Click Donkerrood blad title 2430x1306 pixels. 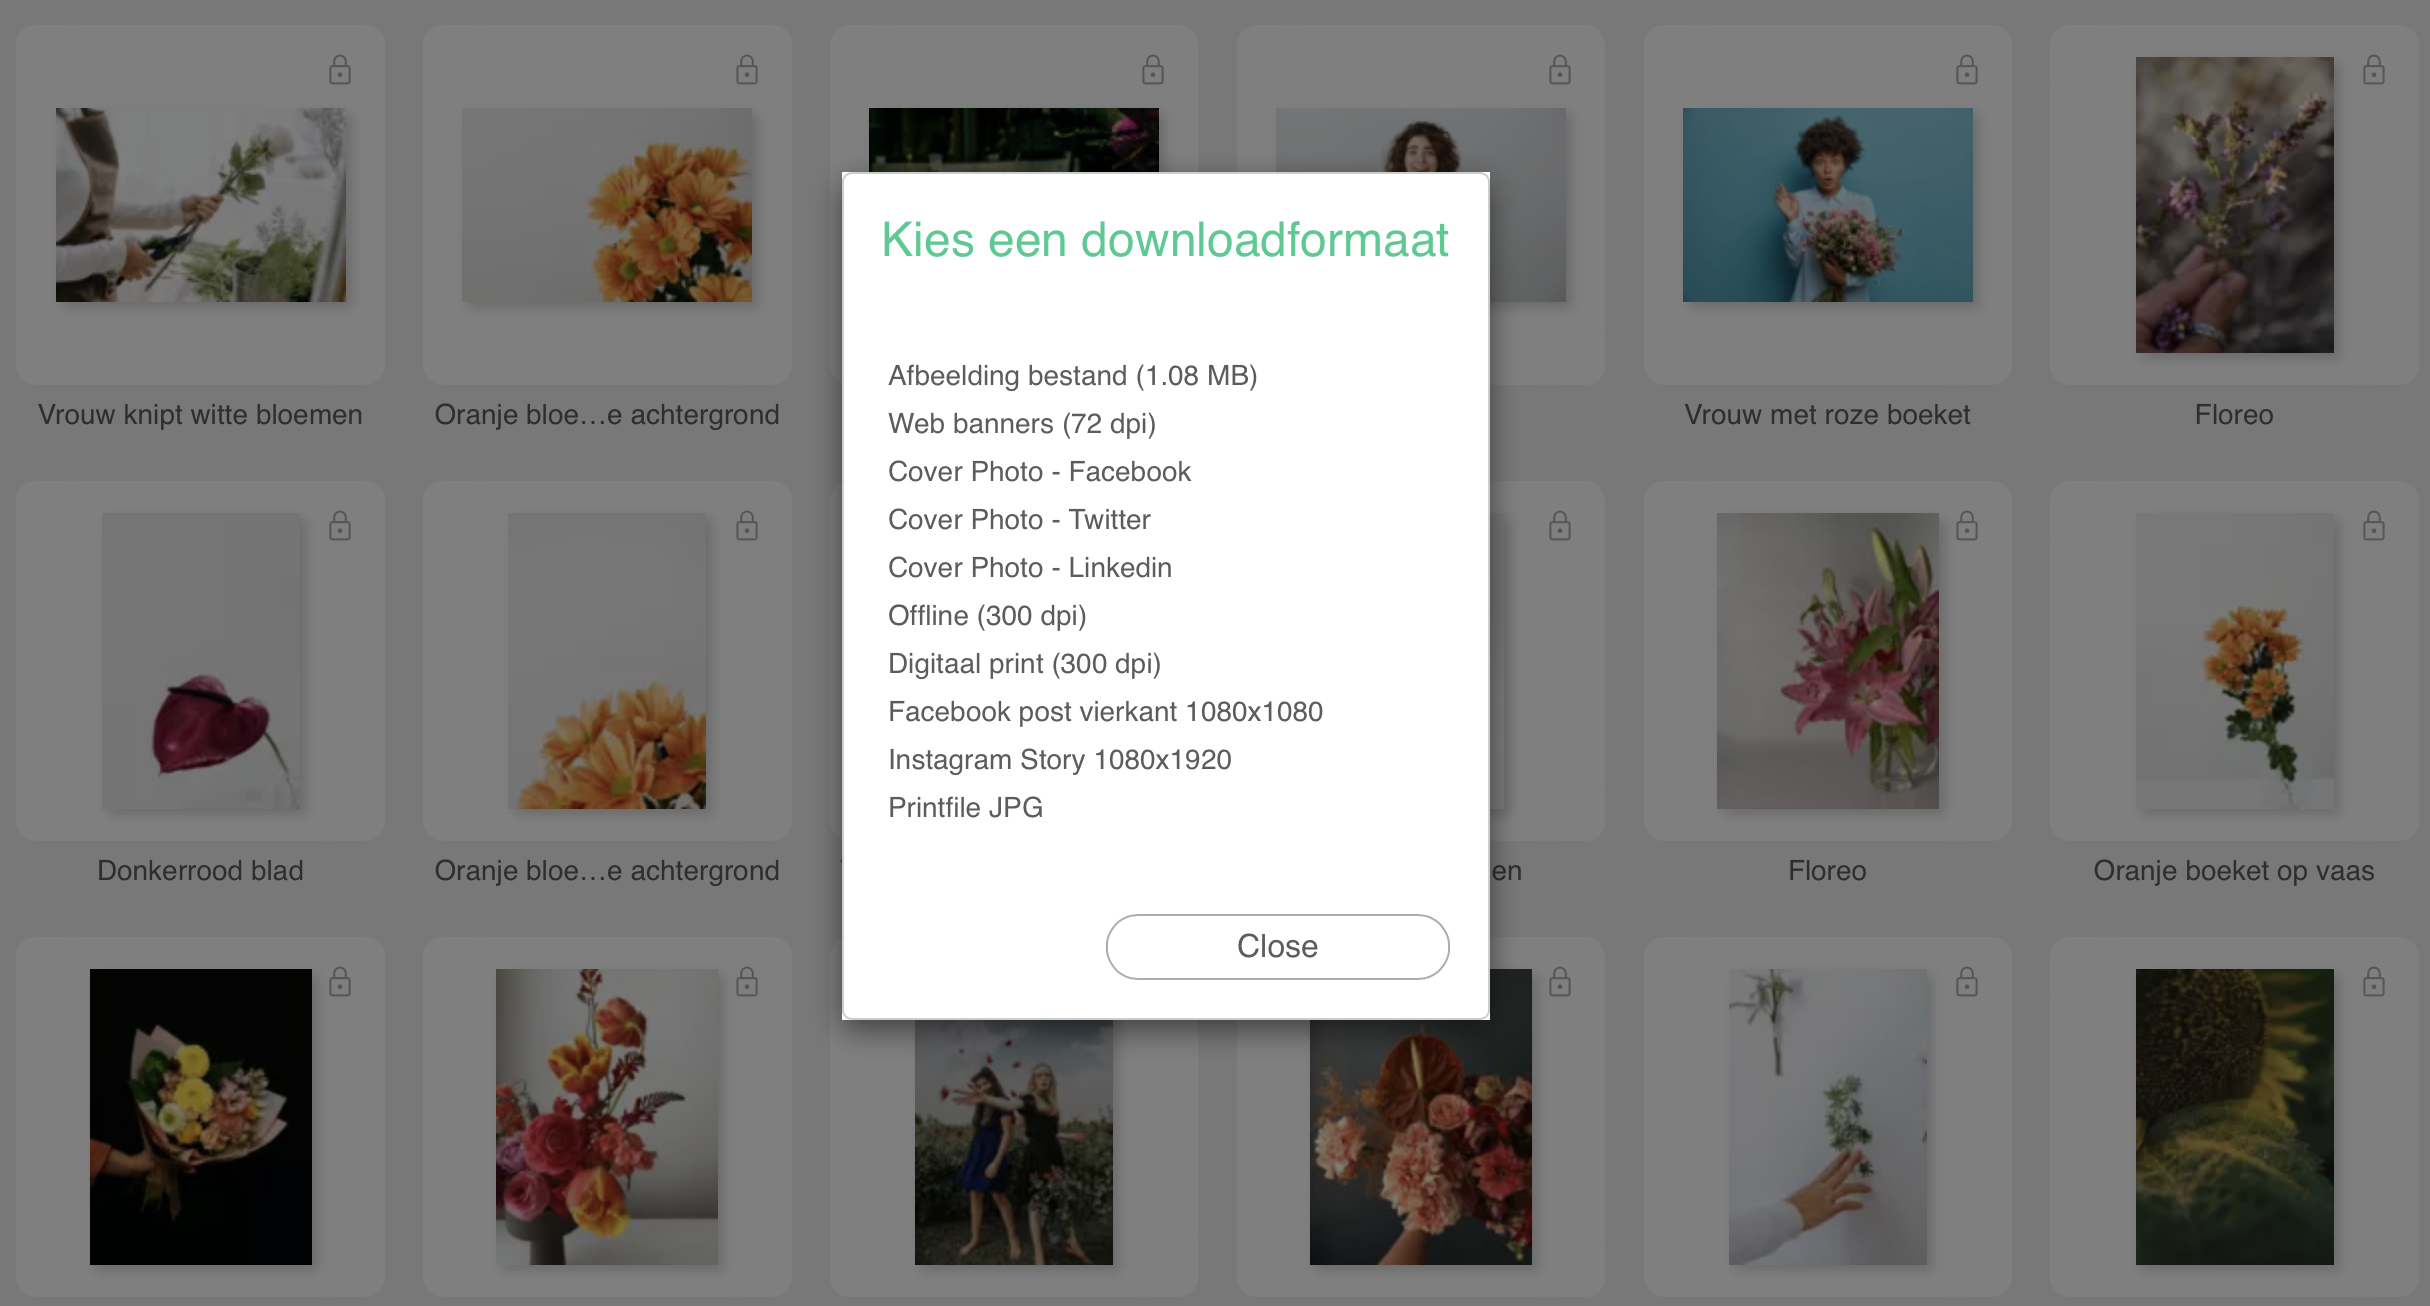[x=200, y=871]
